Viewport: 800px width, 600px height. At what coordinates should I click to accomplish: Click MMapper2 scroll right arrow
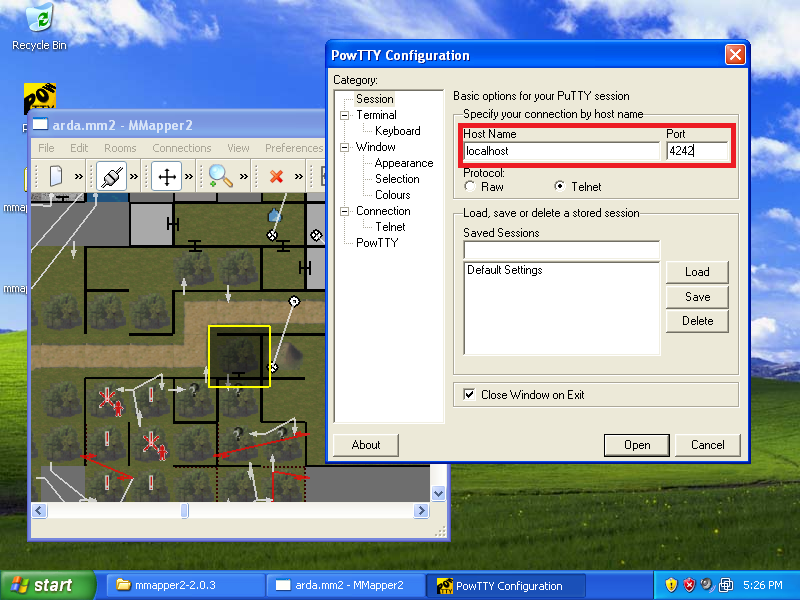click(x=421, y=510)
